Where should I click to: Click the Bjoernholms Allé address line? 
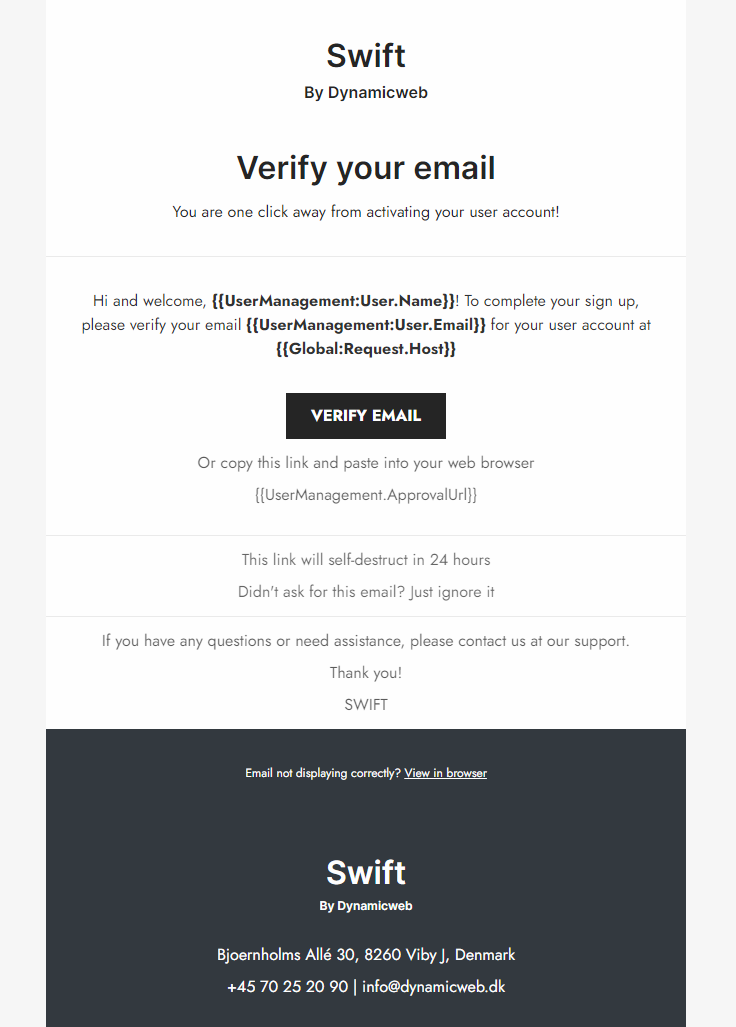click(x=366, y=955)
